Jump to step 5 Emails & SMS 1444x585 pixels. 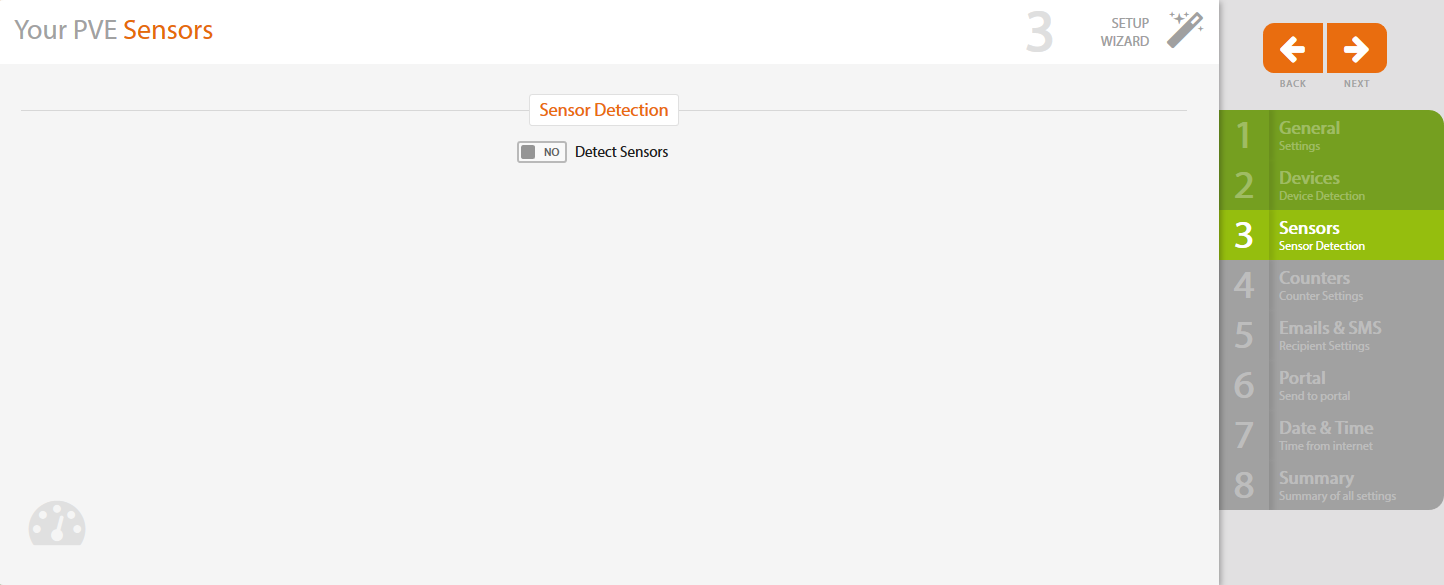(1329, 335)
